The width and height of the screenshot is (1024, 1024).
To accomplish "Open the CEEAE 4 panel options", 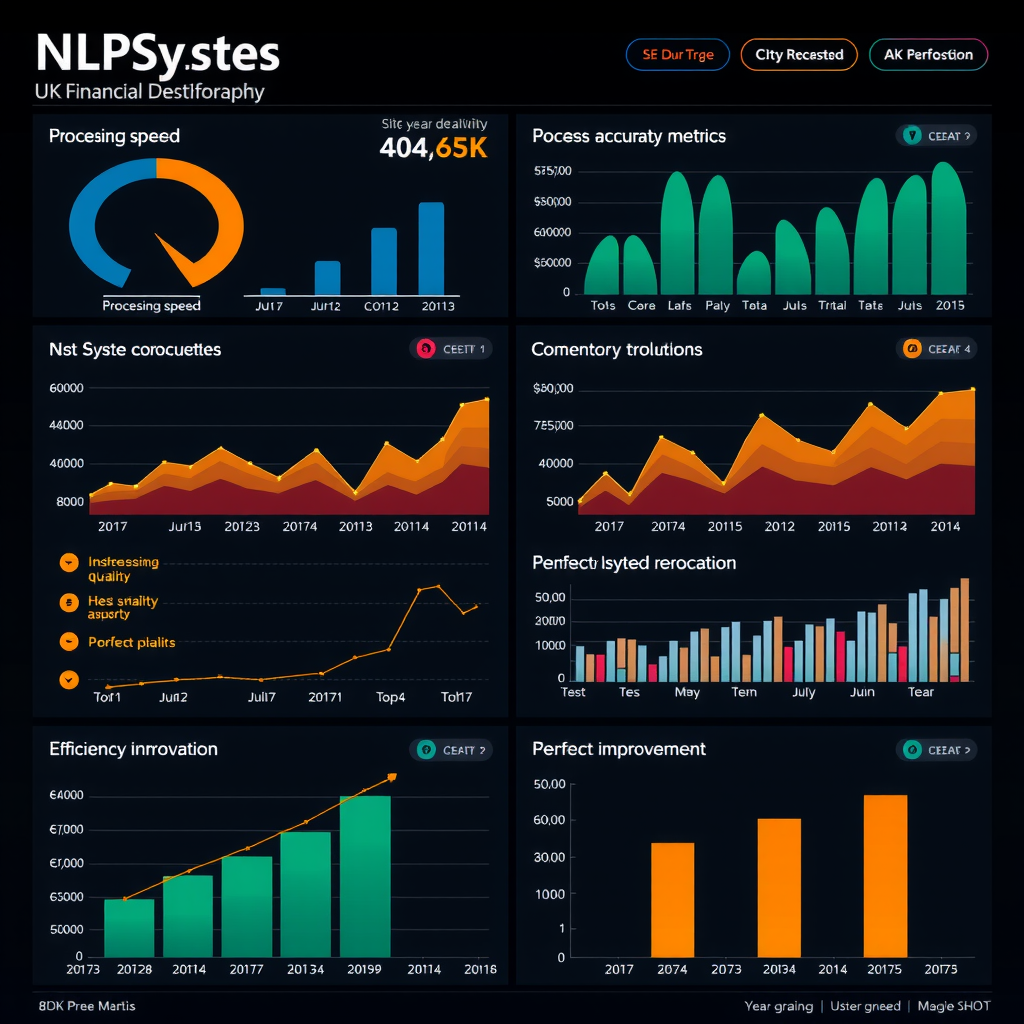I will pos(937,349).
